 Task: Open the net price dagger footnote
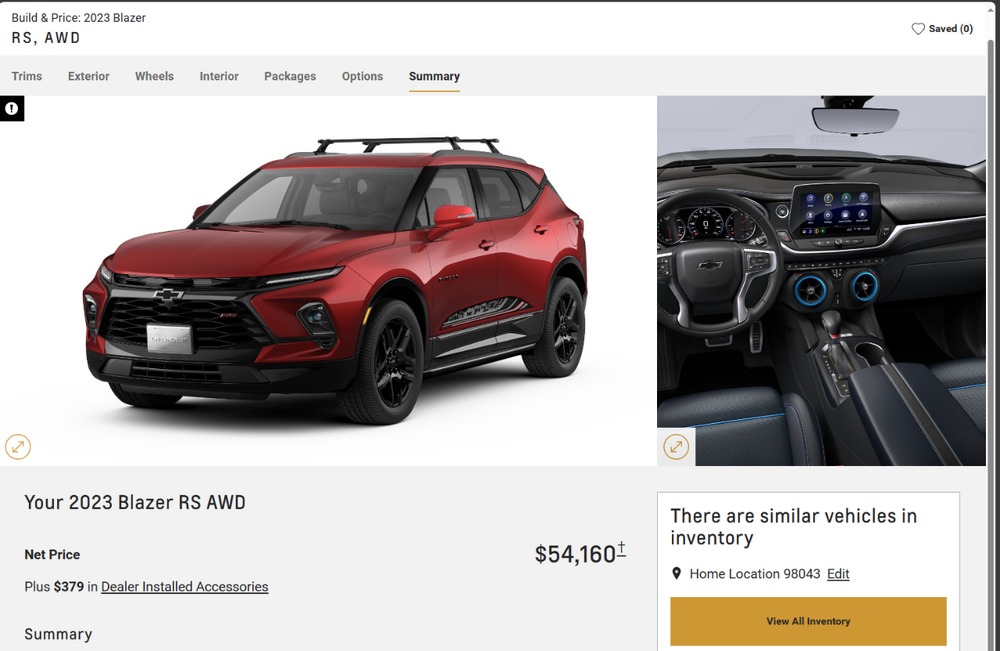coord(621,550)
